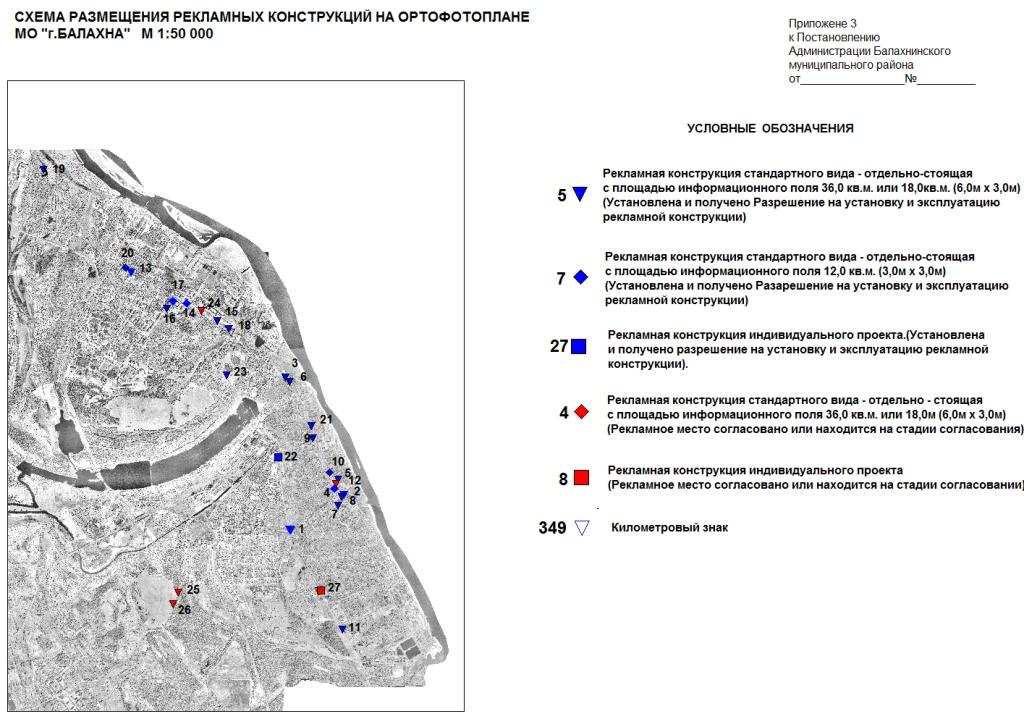Click marker 11 at the map's bottom
This screenshot has height=719, width=1024.
click(342, 629)
